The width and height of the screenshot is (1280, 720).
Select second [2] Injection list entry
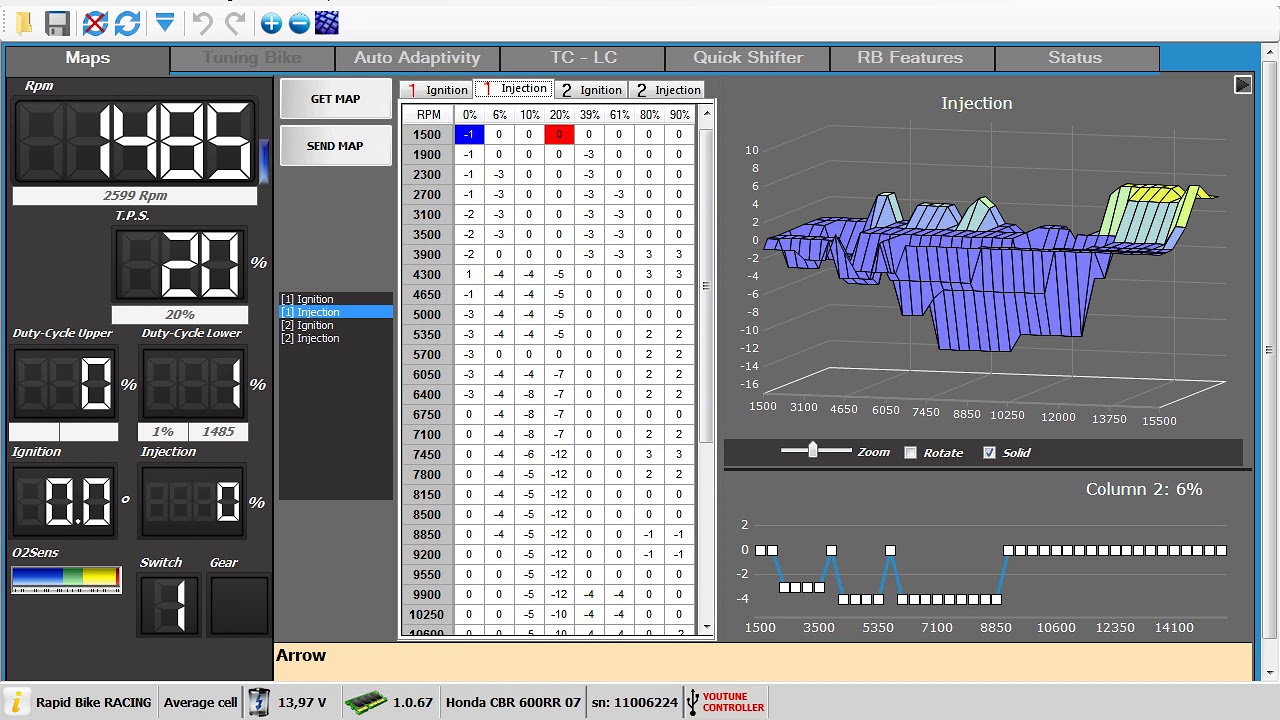click(335, 338)
